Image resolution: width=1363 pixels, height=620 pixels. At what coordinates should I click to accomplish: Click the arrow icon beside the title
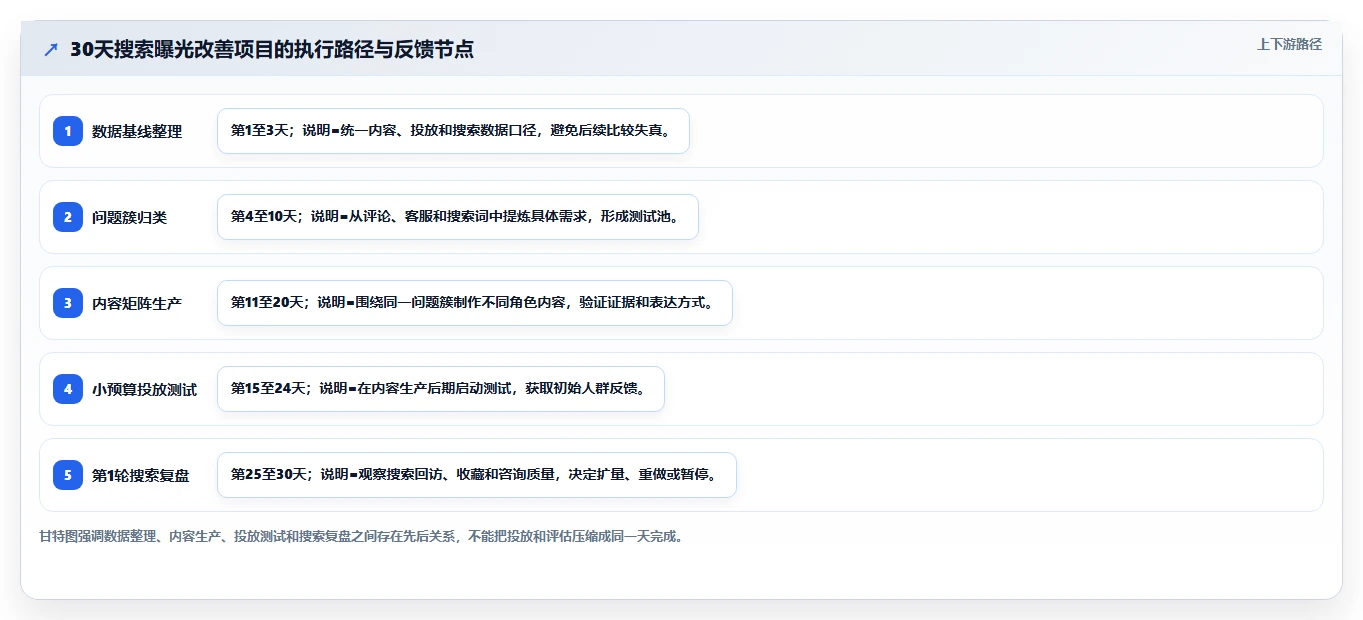tap(51, 49)
